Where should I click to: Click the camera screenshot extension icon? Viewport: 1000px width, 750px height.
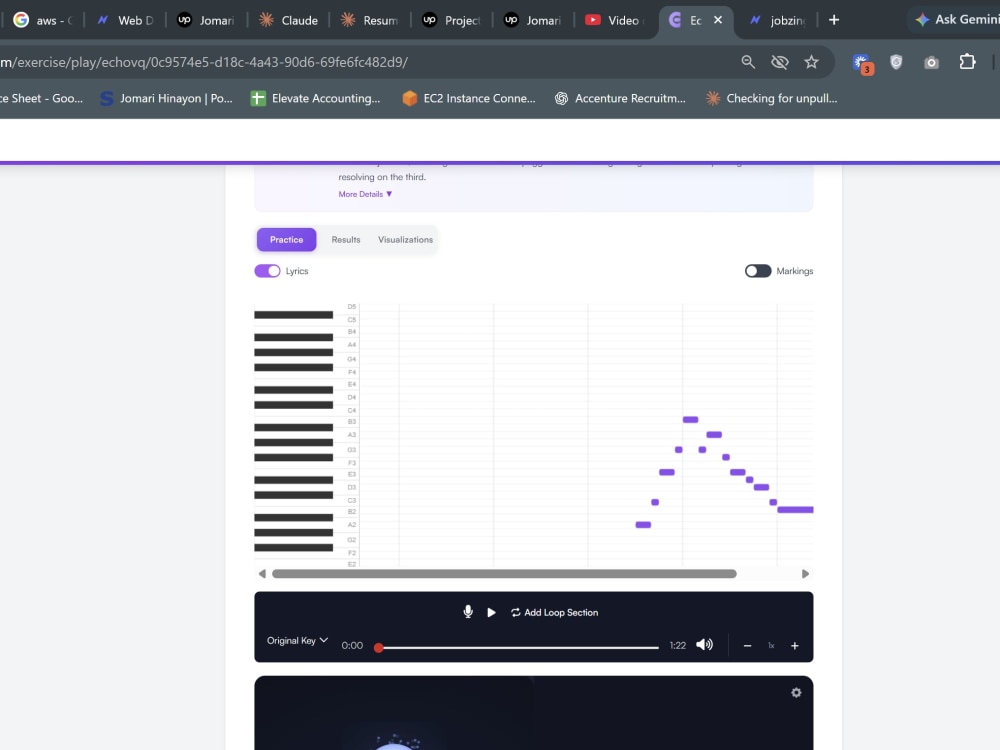(931, 62)
